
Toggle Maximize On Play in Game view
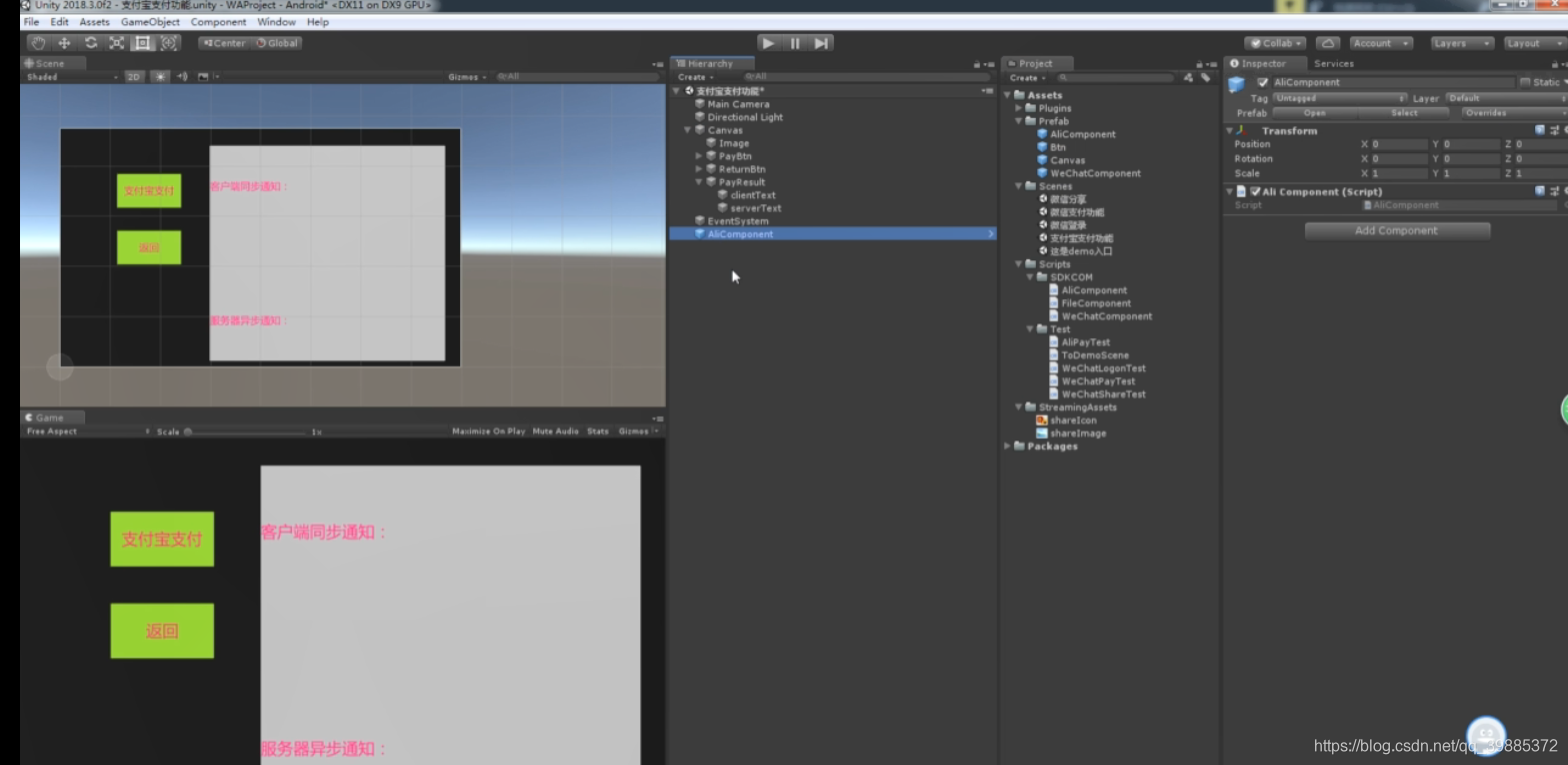pos(488,431)
